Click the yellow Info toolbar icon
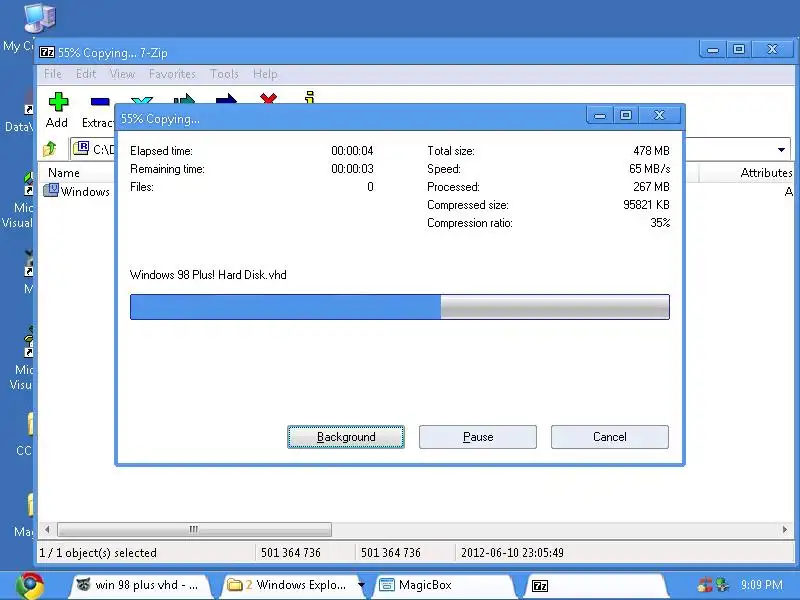Image resolution: width=800 pixels, height=600 pixels. tap(310, 97)
